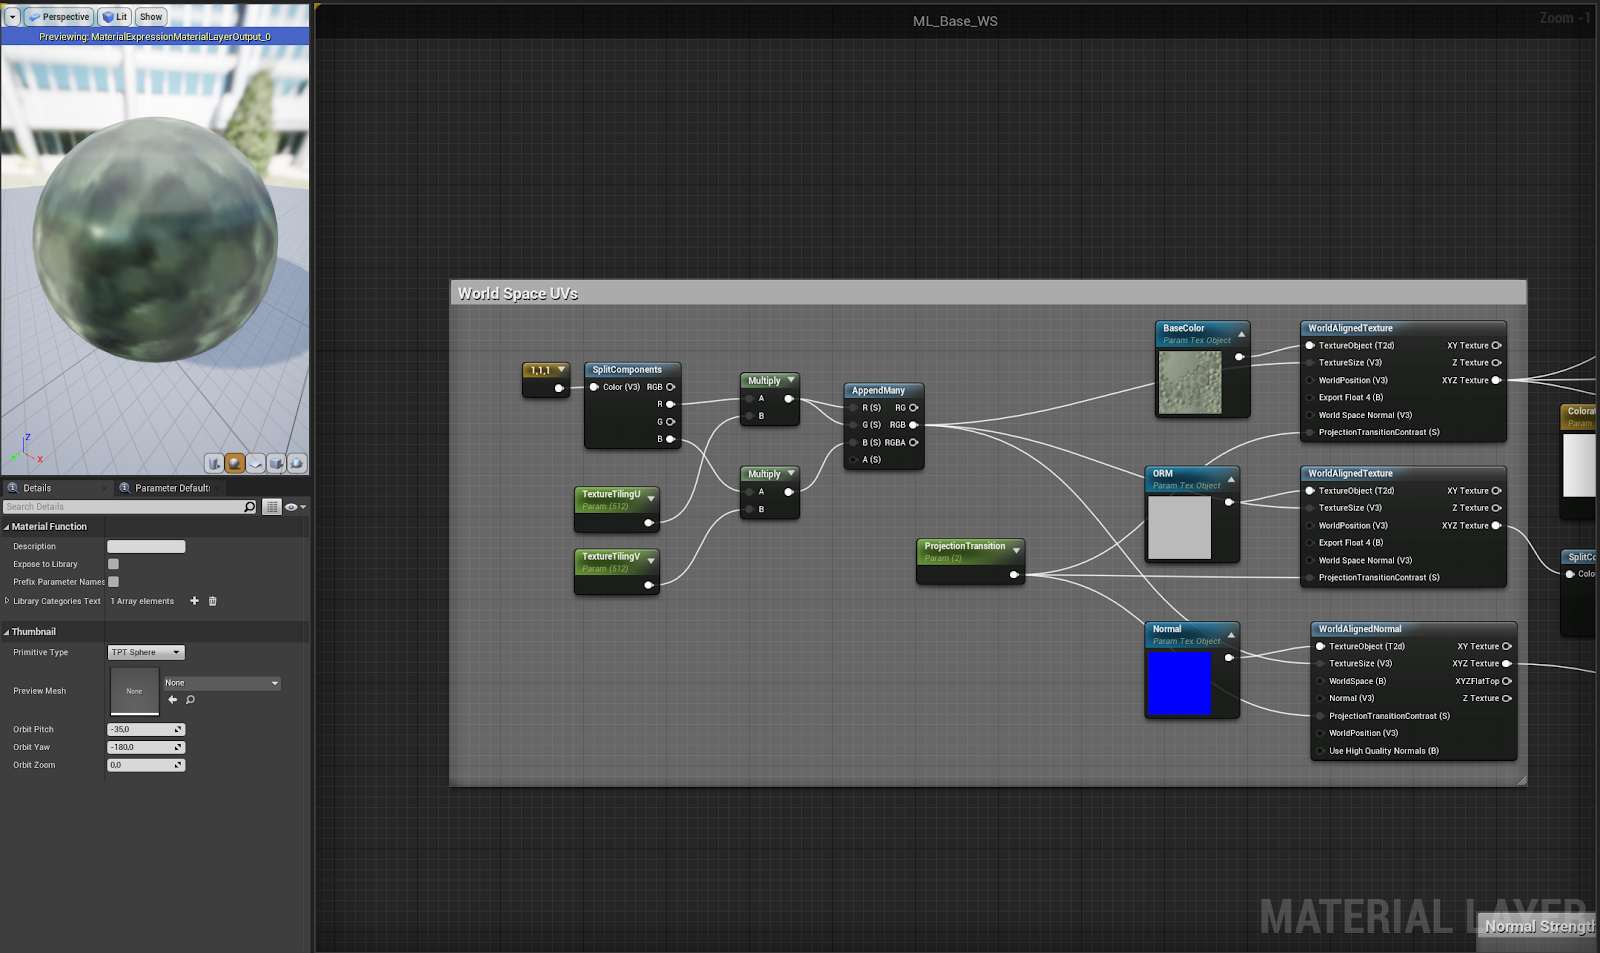Collapse the TextureTilingU node with its arrow
This screenshot has height=953, width=1600.
651,498
